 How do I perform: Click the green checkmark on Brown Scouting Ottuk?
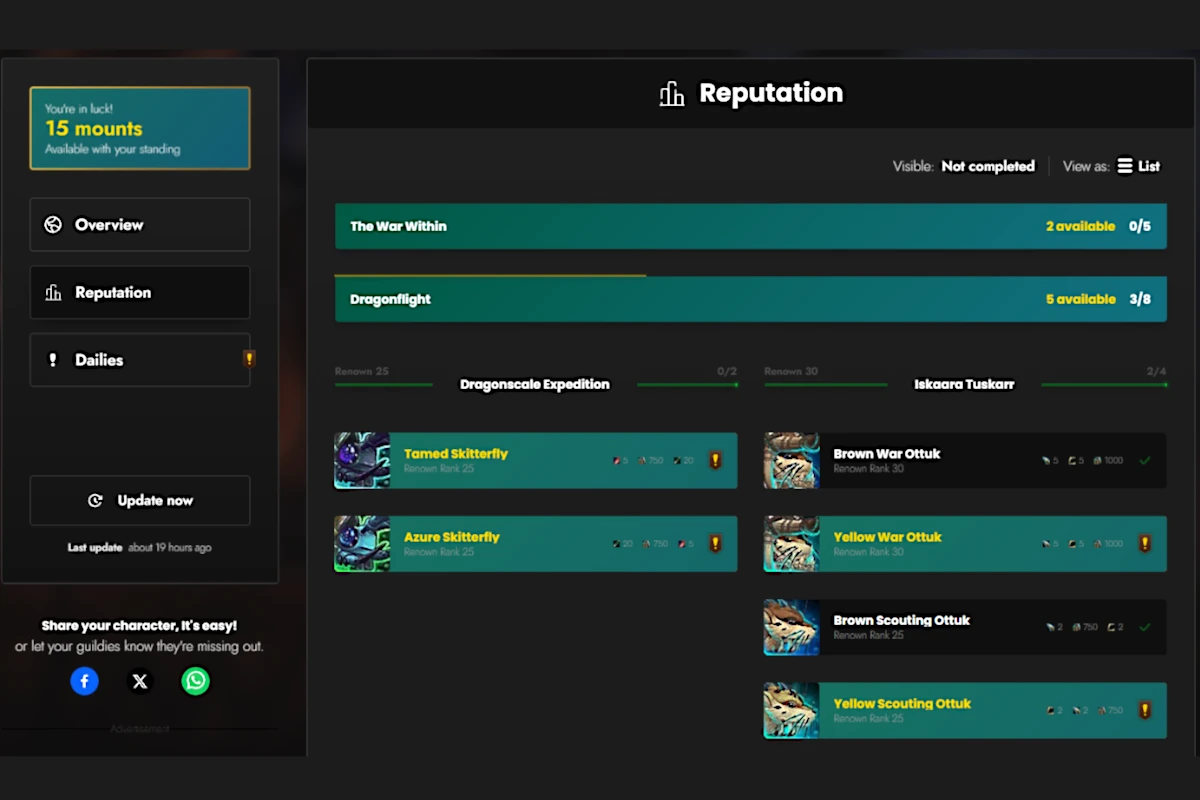[x=1145, y=627]
